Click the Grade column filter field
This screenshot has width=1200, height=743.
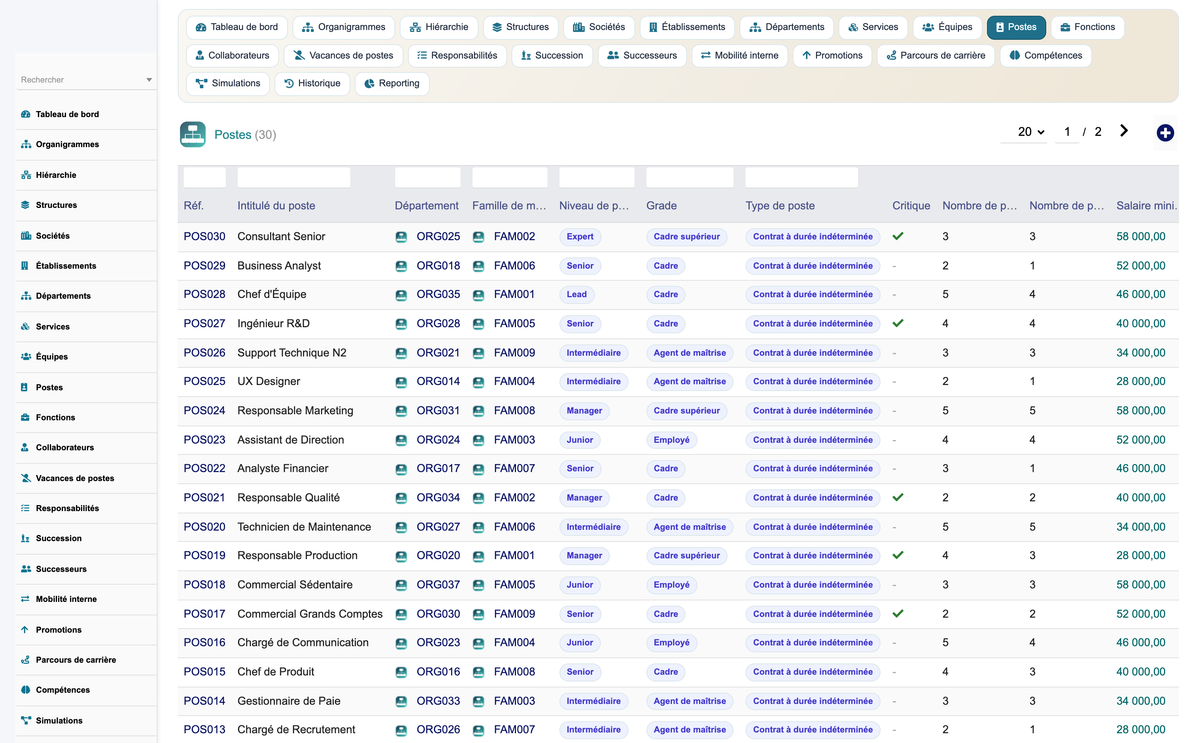point(690,177)
